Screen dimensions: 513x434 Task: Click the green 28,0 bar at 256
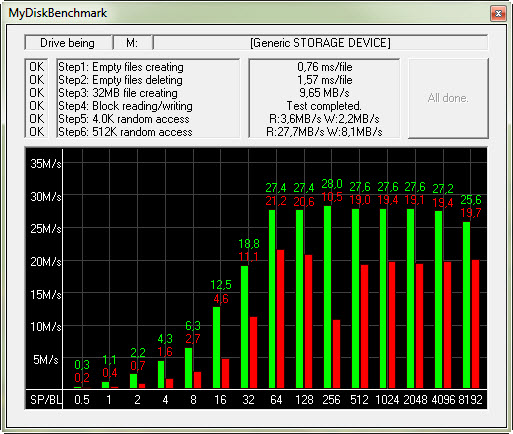click(x=328, y=297)
